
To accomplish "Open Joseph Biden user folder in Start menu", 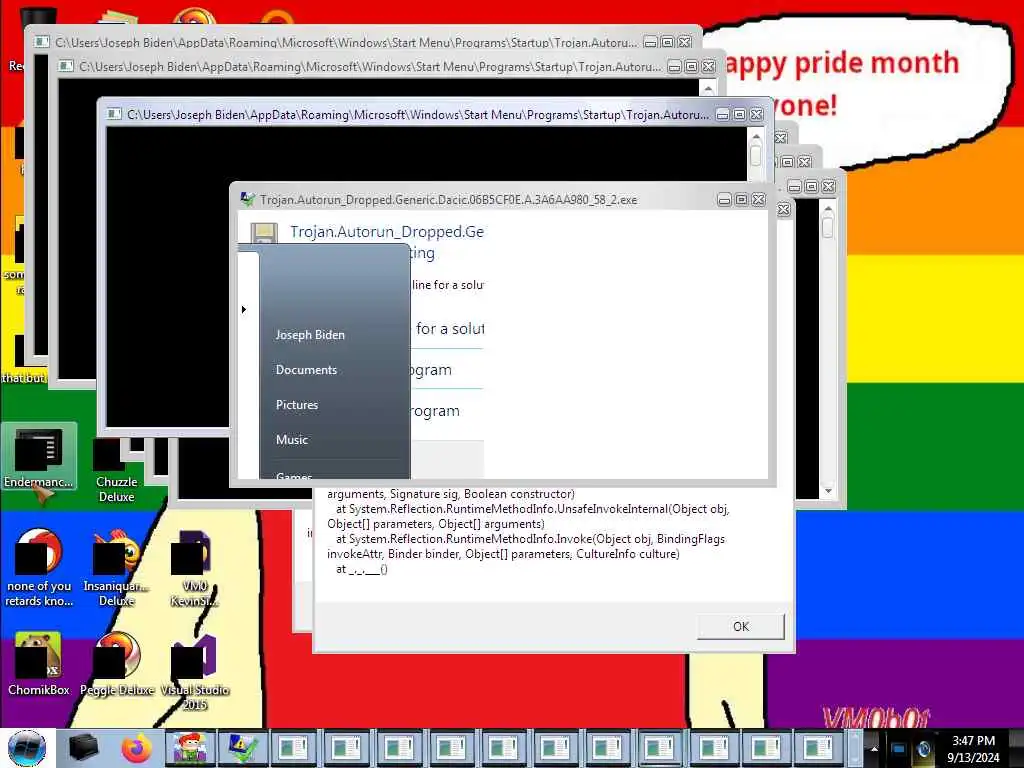I will (x=310, y=335).
